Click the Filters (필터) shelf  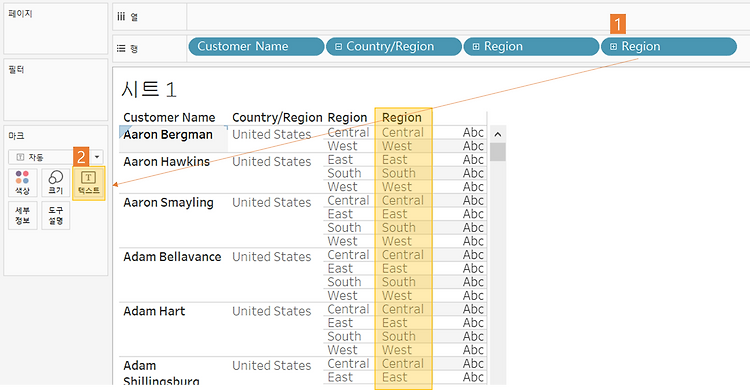tap(55, 90)
